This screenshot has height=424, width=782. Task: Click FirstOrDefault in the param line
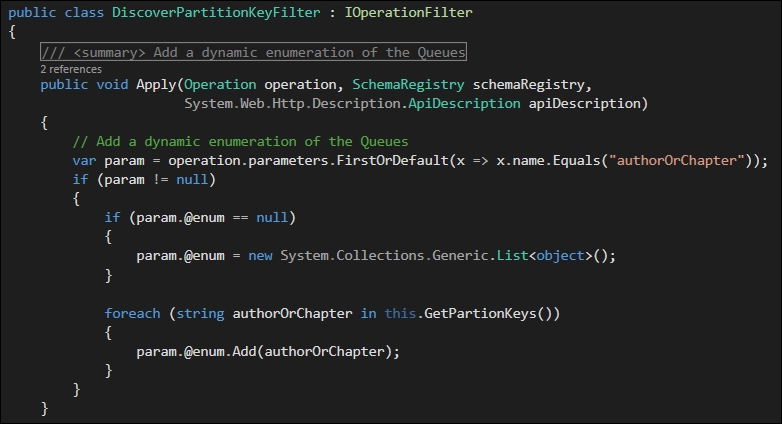[x=392, y=160]
